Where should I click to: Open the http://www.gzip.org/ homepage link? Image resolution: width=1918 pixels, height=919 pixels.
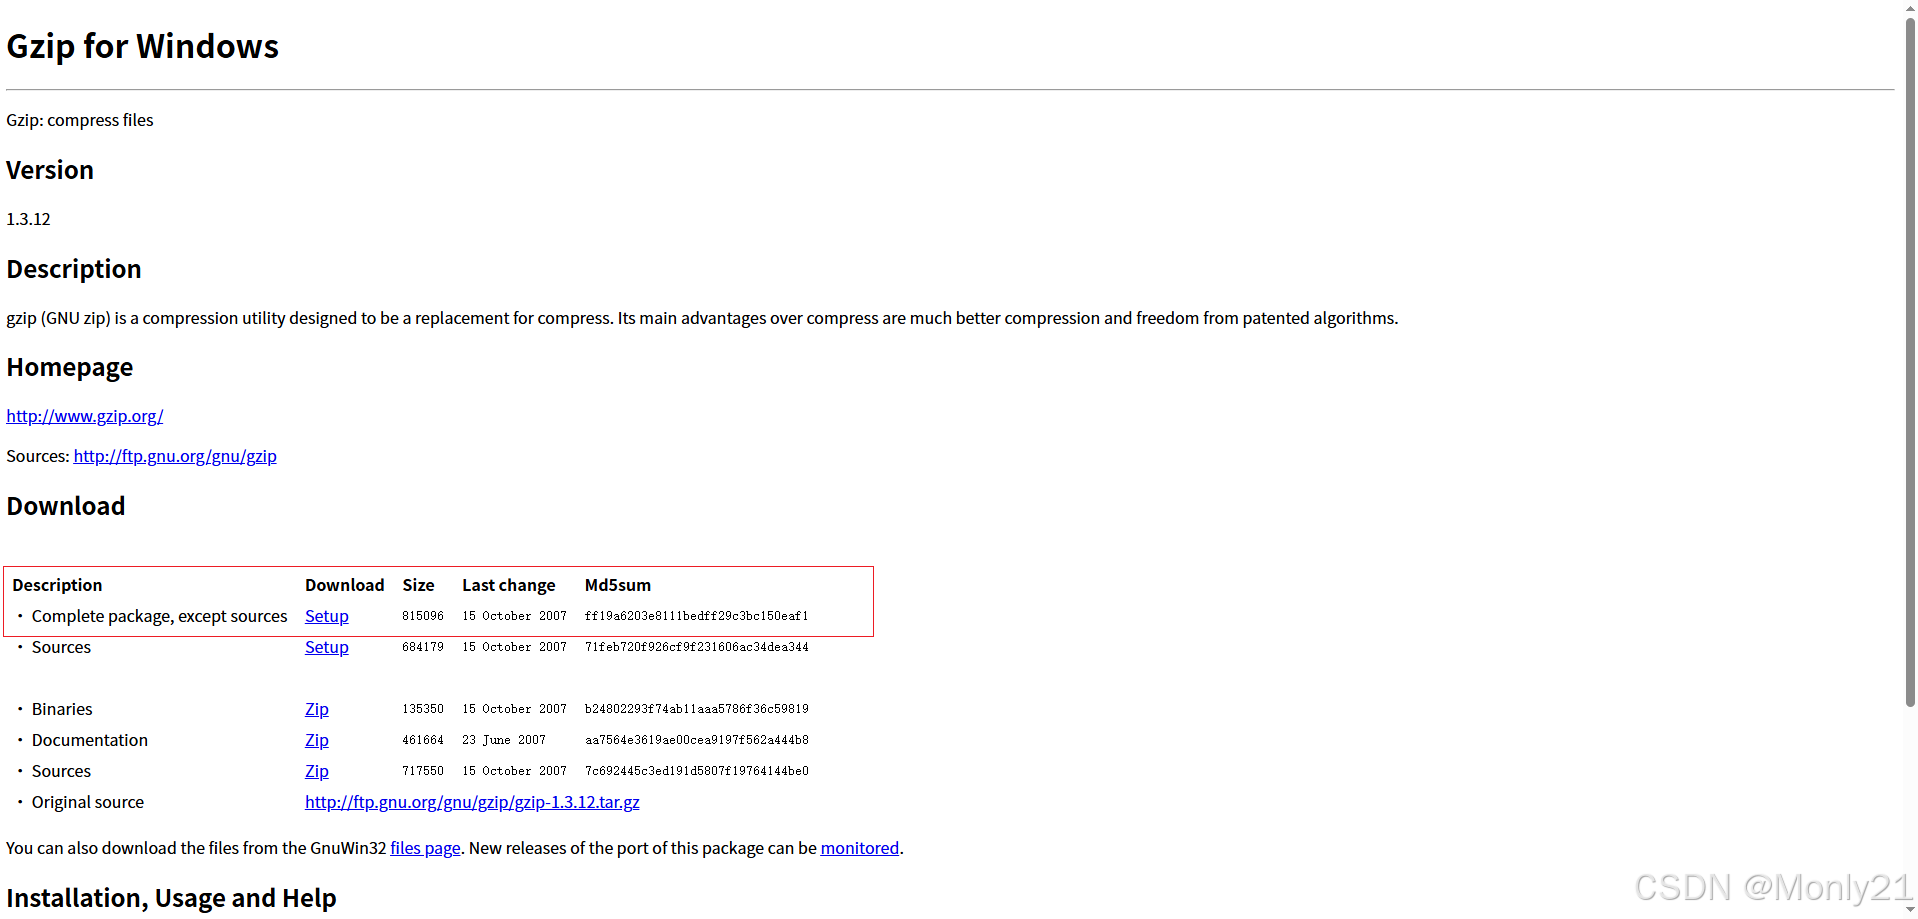85,416
